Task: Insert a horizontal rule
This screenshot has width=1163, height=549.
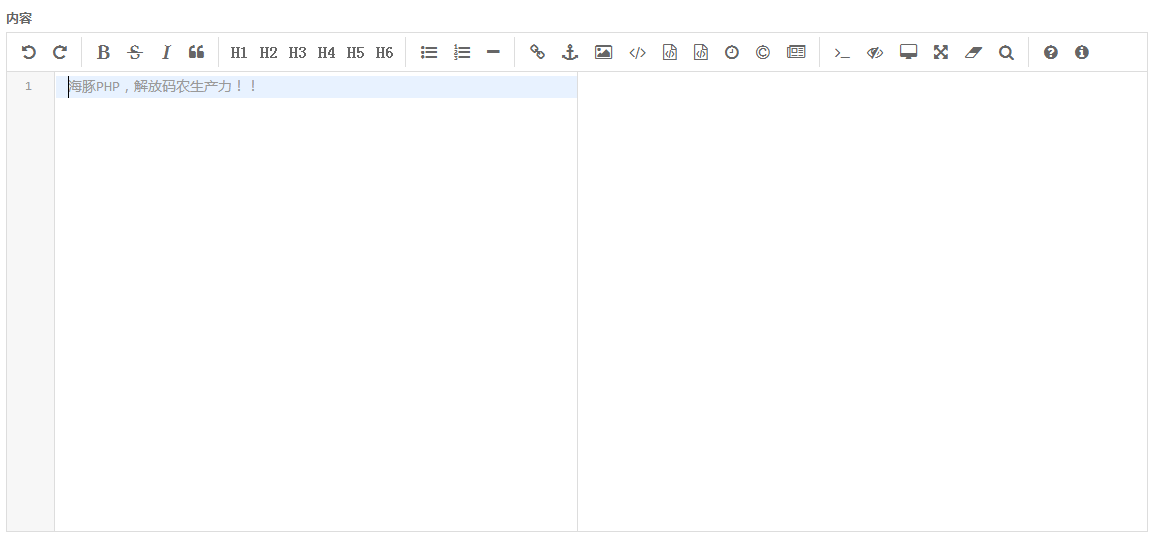Action: [x=493, y=52]
